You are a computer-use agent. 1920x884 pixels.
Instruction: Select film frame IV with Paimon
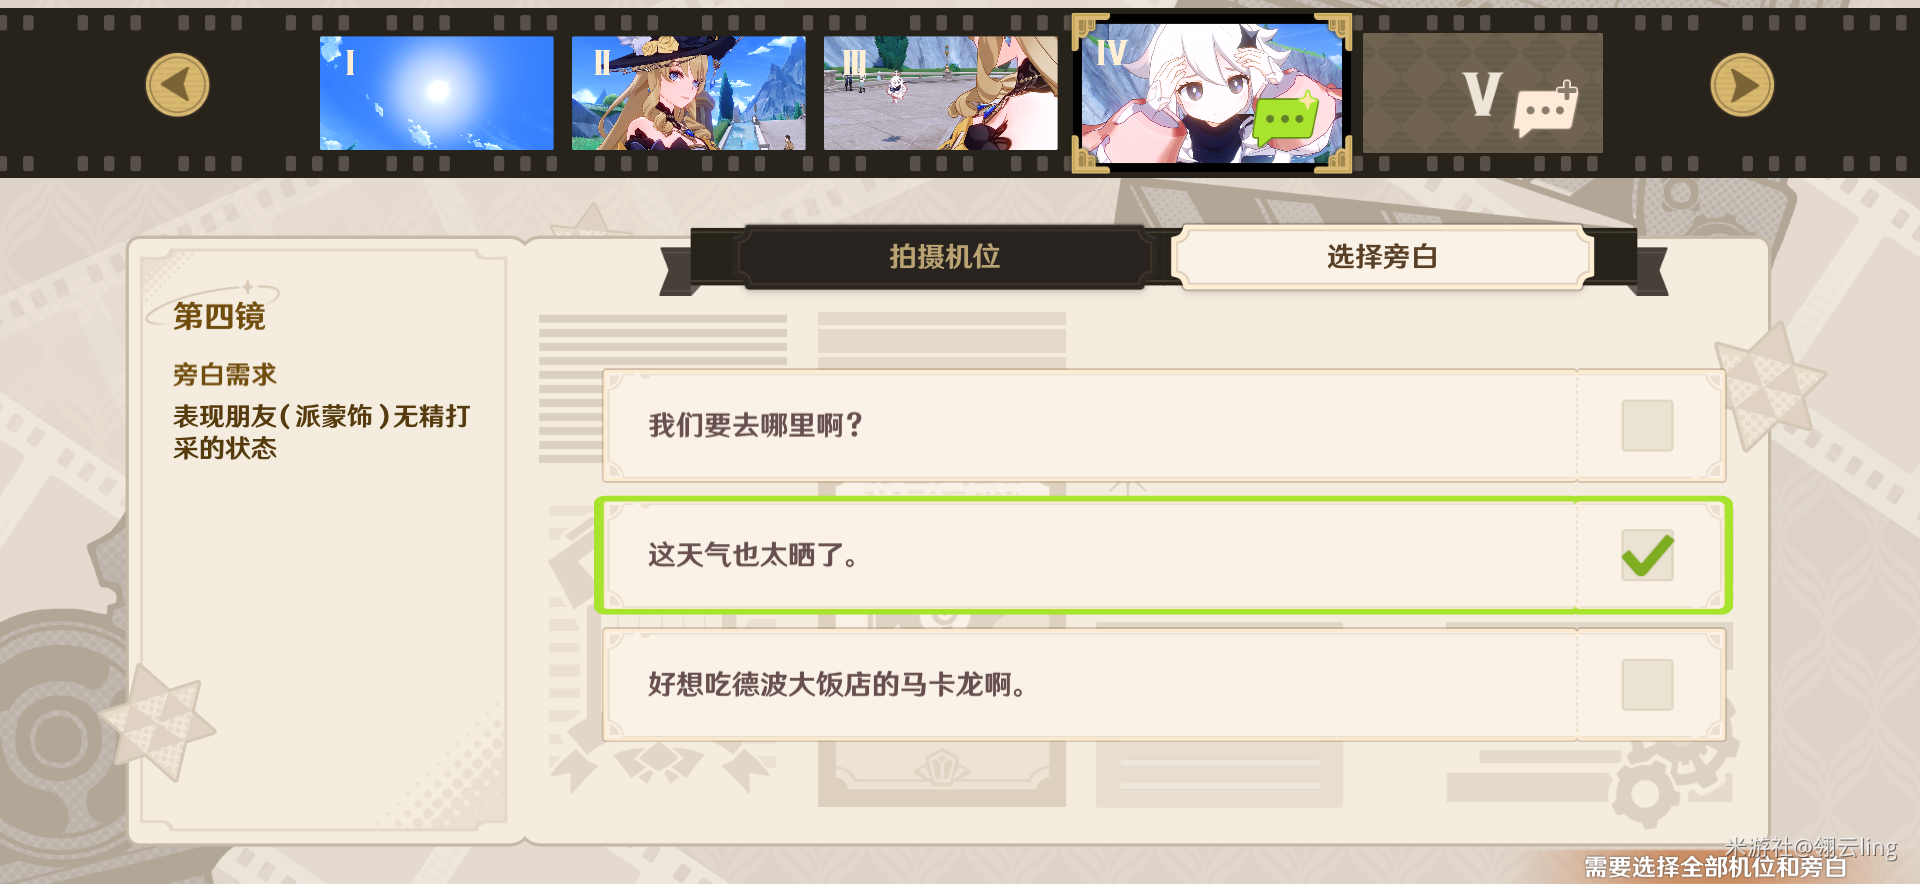pyautogui.click(x=1212, y=94)
